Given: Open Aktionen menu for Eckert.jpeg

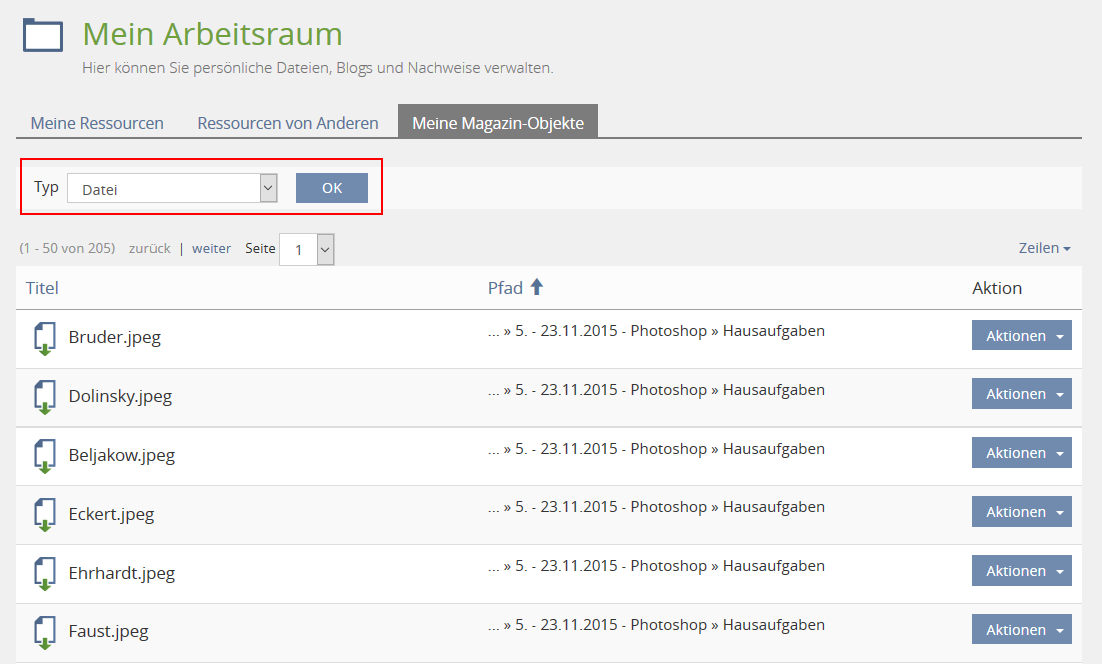Looking at the screenshot, I should coord(1021,512).
